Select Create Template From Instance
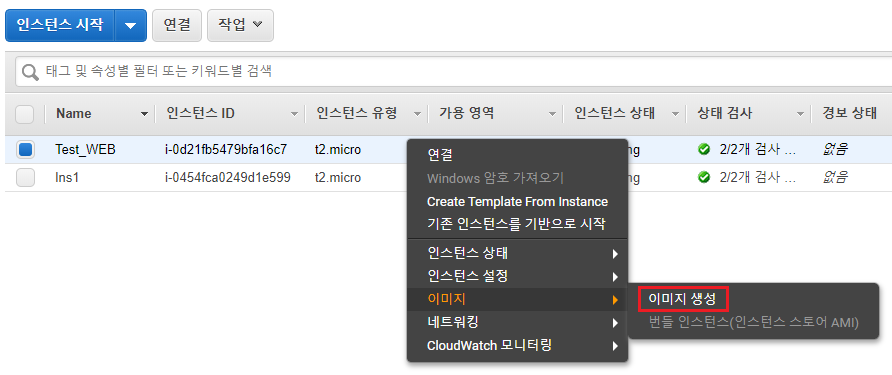The image size is (892, 375). pos(517,201)
